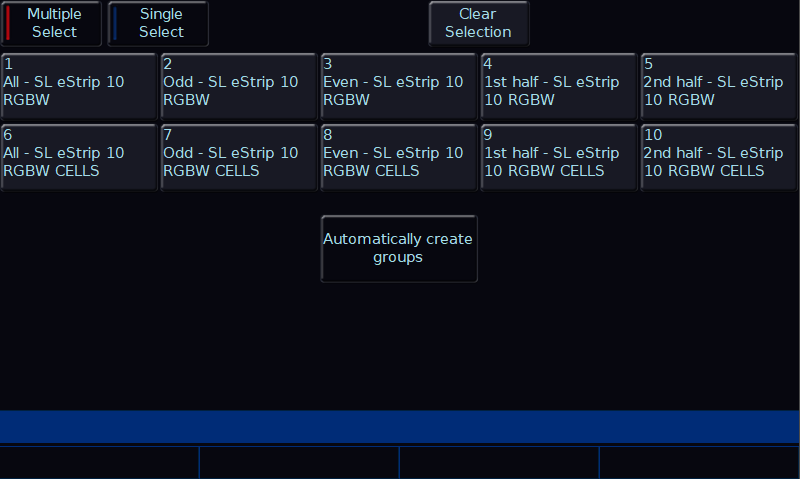
Task: Click the fourth empty bottom softkey
Action: [x=699, y=462]
